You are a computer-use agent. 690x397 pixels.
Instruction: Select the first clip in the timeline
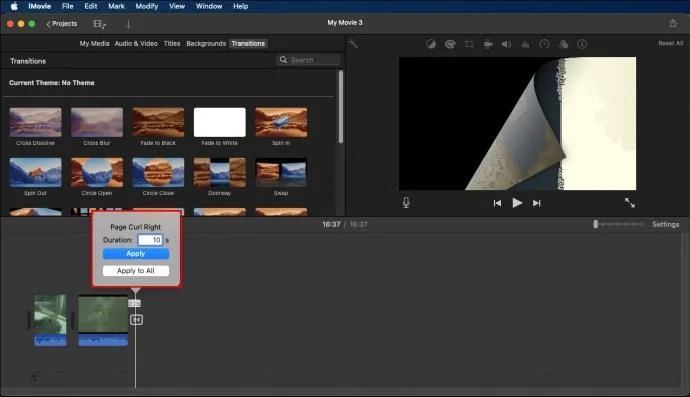pyautogui.click(x=51, y=320)
